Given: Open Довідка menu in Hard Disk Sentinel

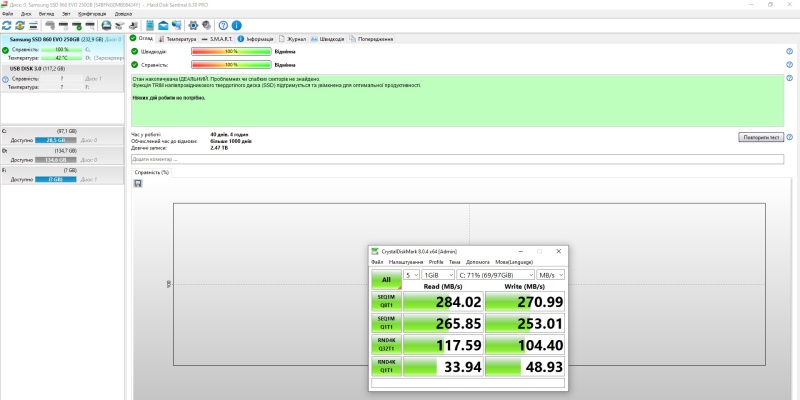Looking at the screenshot, I should [x=122, y=14].
